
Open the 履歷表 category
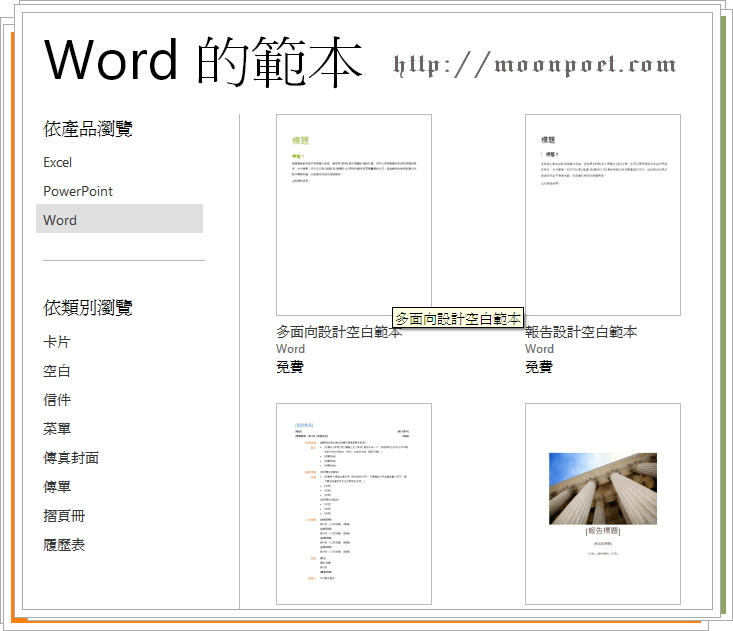64,545
